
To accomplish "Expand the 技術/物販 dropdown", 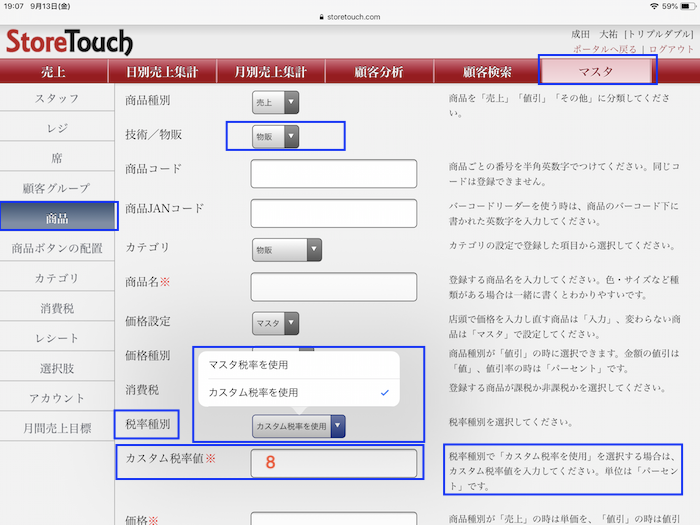I will (x=275, y=137).
